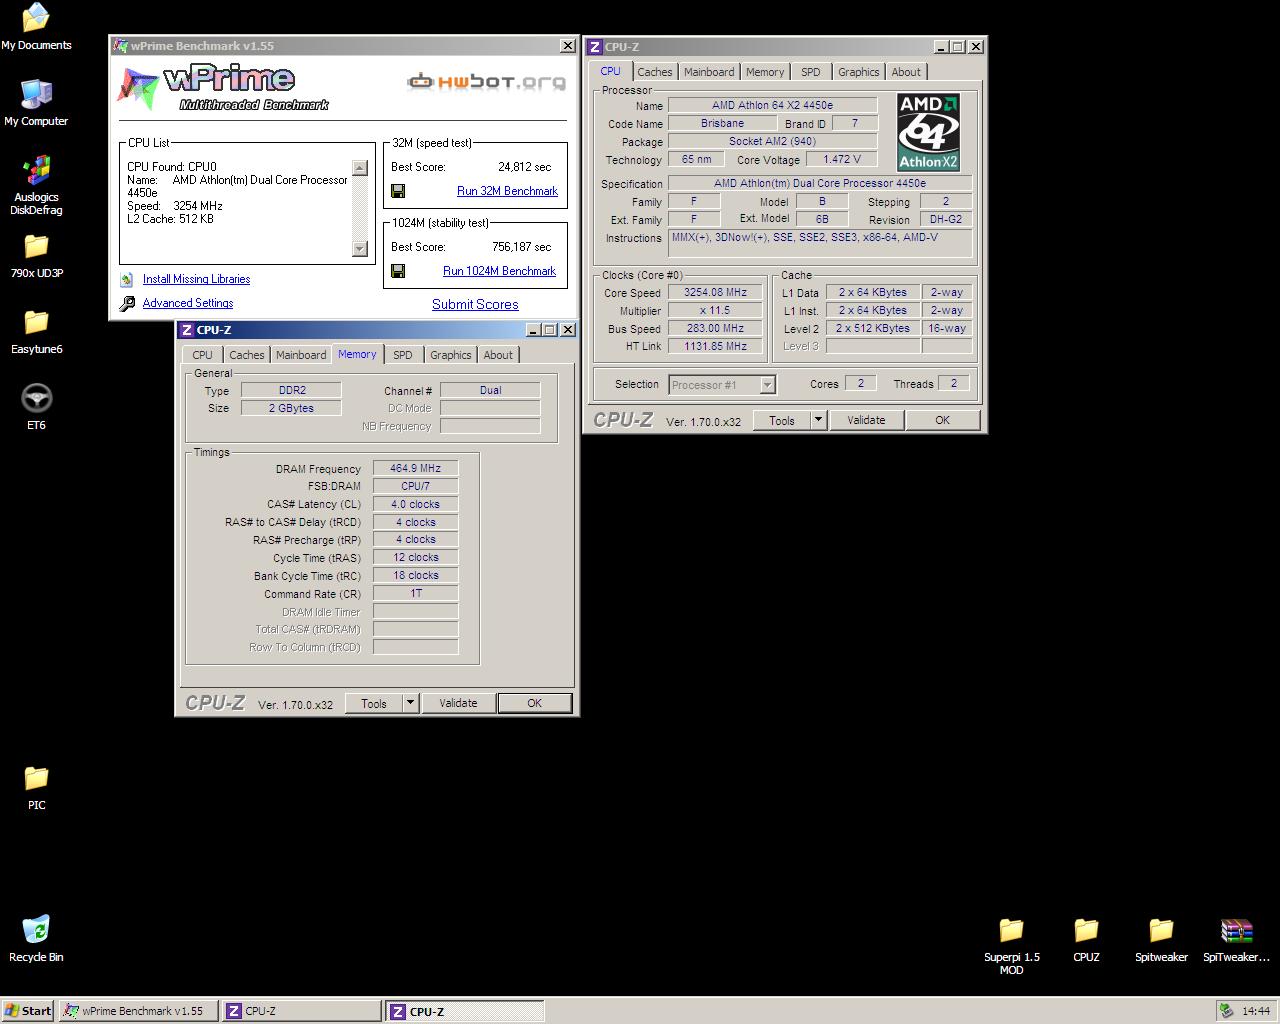
Task: Open SPD tab in memory CPU-Z window
Action: (x=403, y=355)
